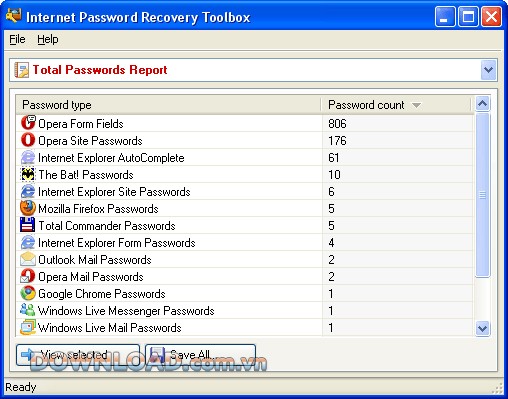Viewport: 508px width, 399px height.
Task: Sort by the Password count column header
Action: click(396, 105)
